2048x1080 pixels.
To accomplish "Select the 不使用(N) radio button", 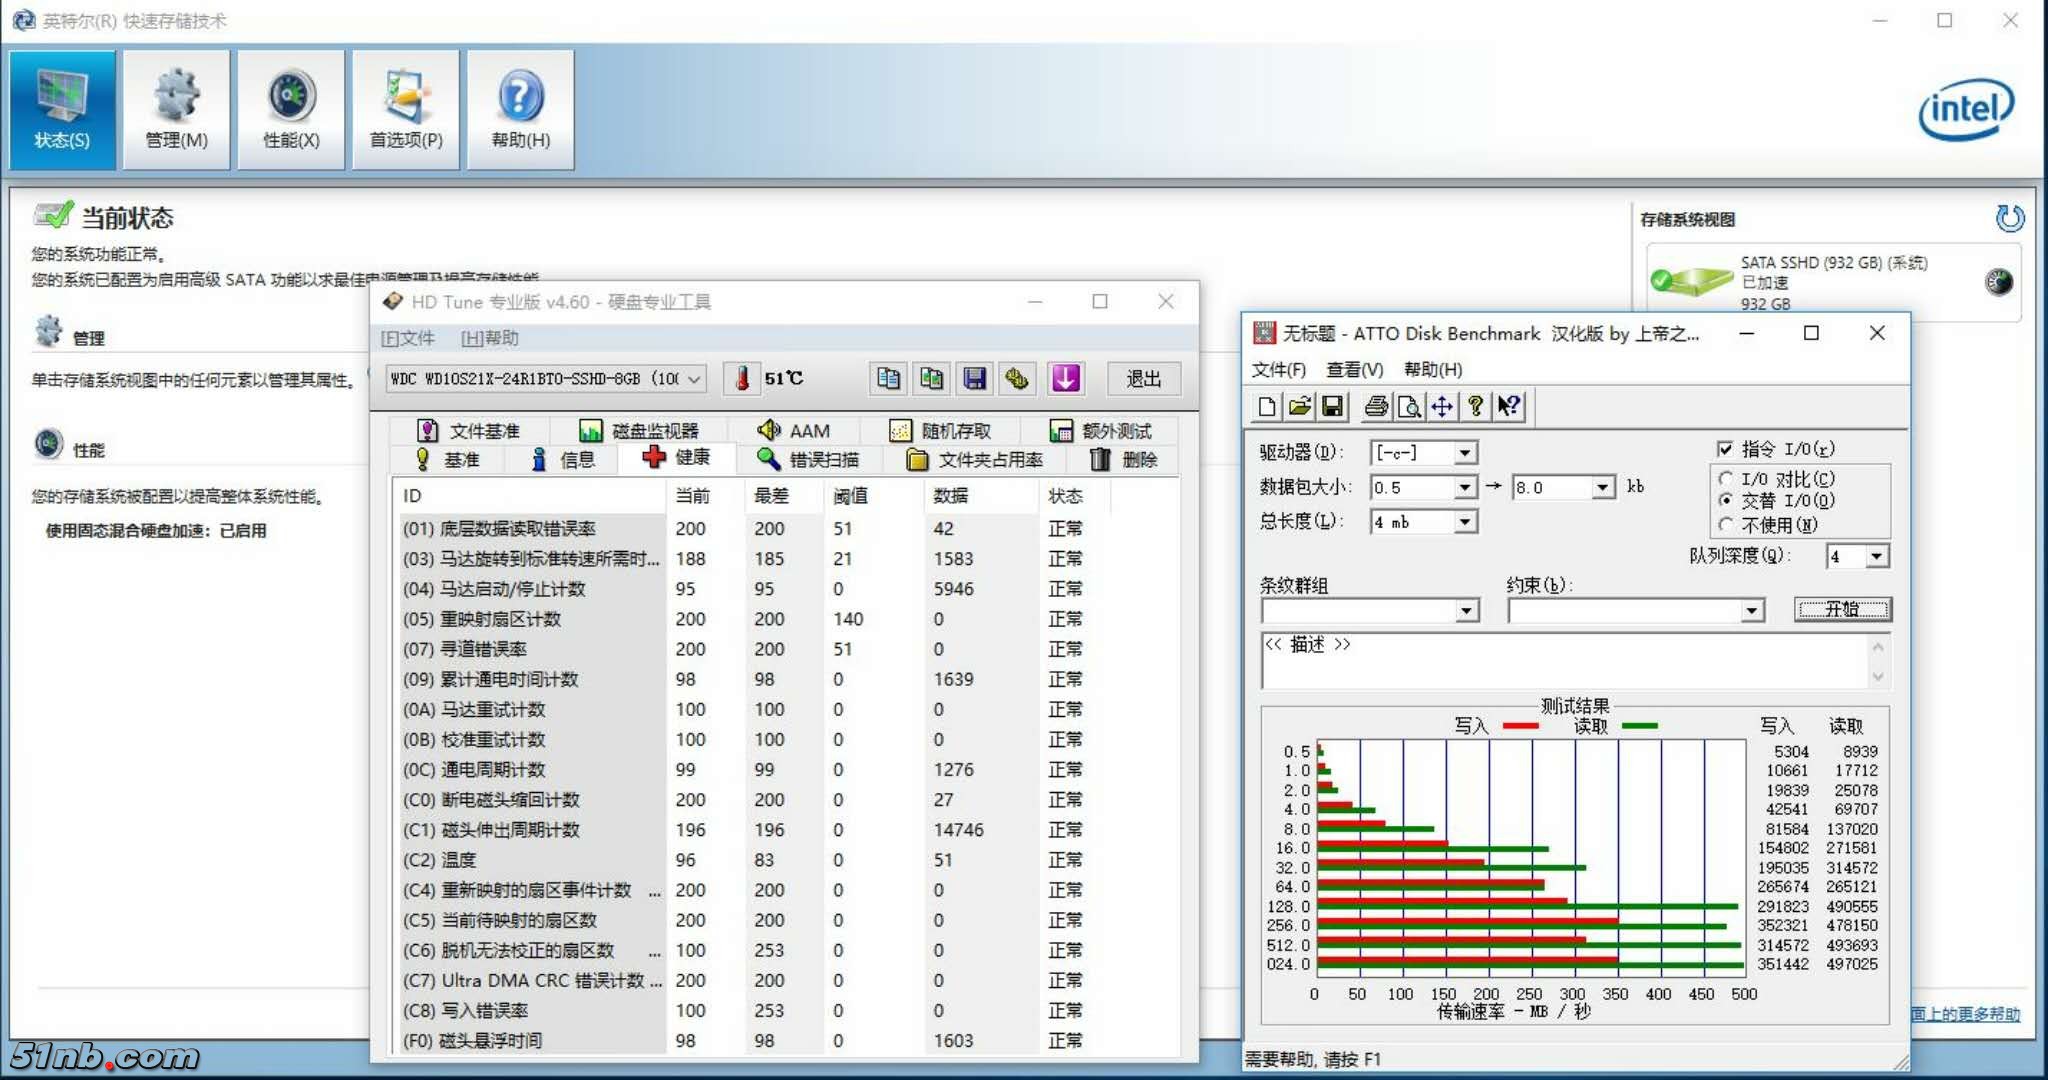I will point(1725,525).
